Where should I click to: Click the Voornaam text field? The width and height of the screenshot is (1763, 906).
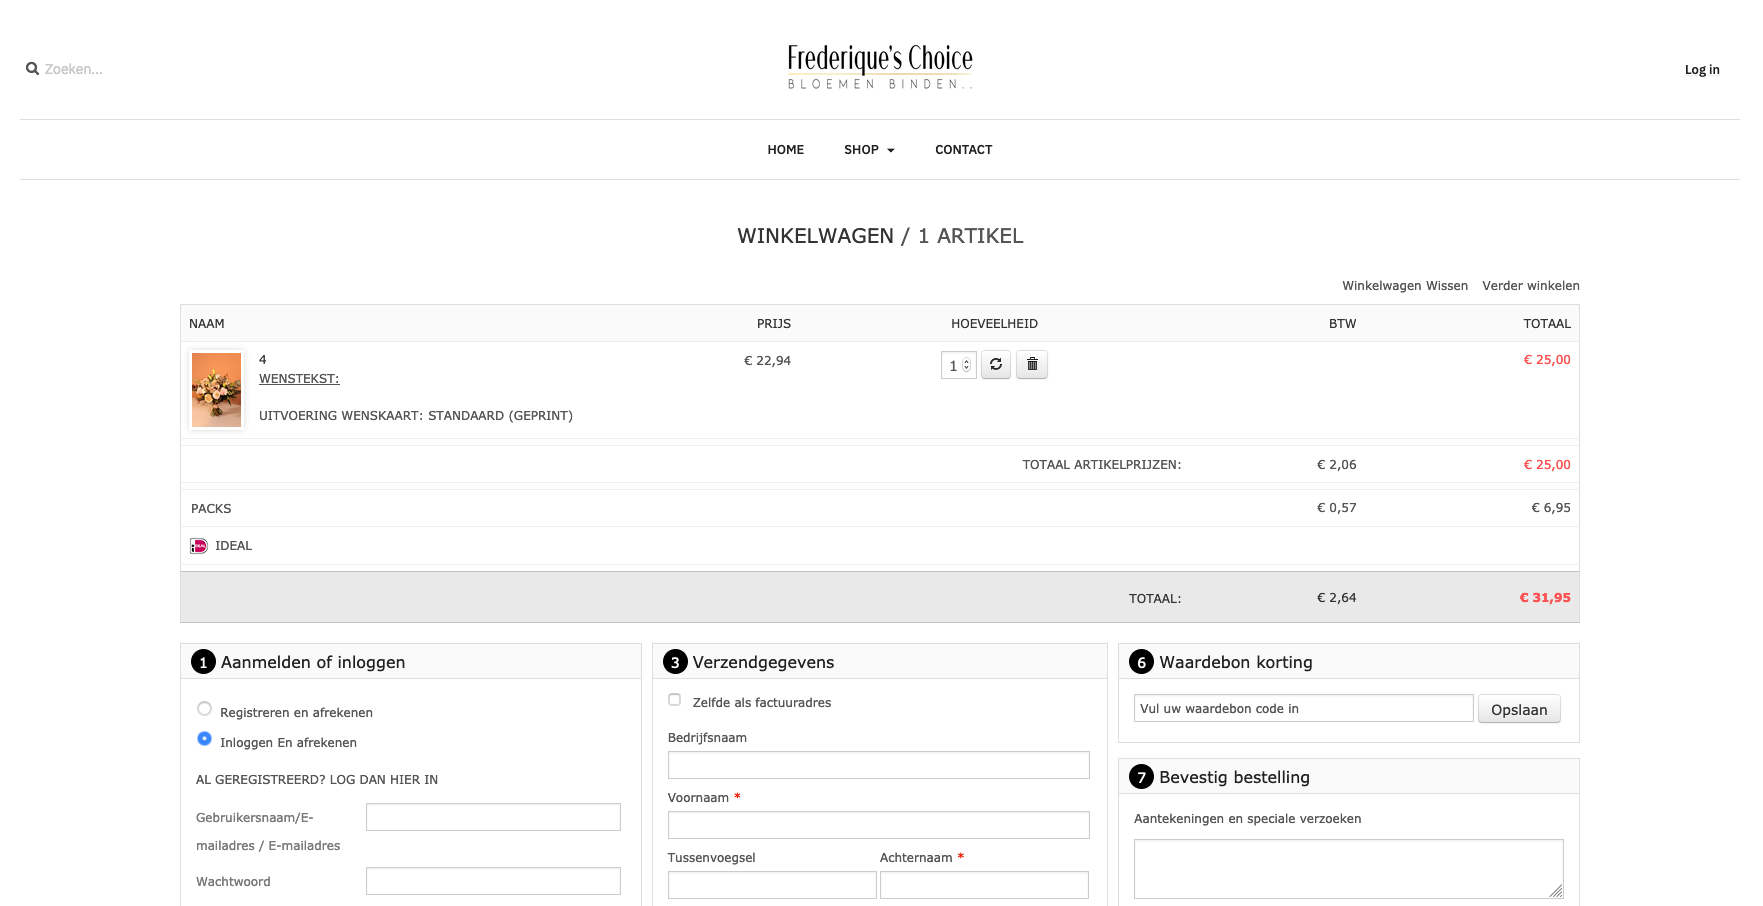(x=878, y=825)
